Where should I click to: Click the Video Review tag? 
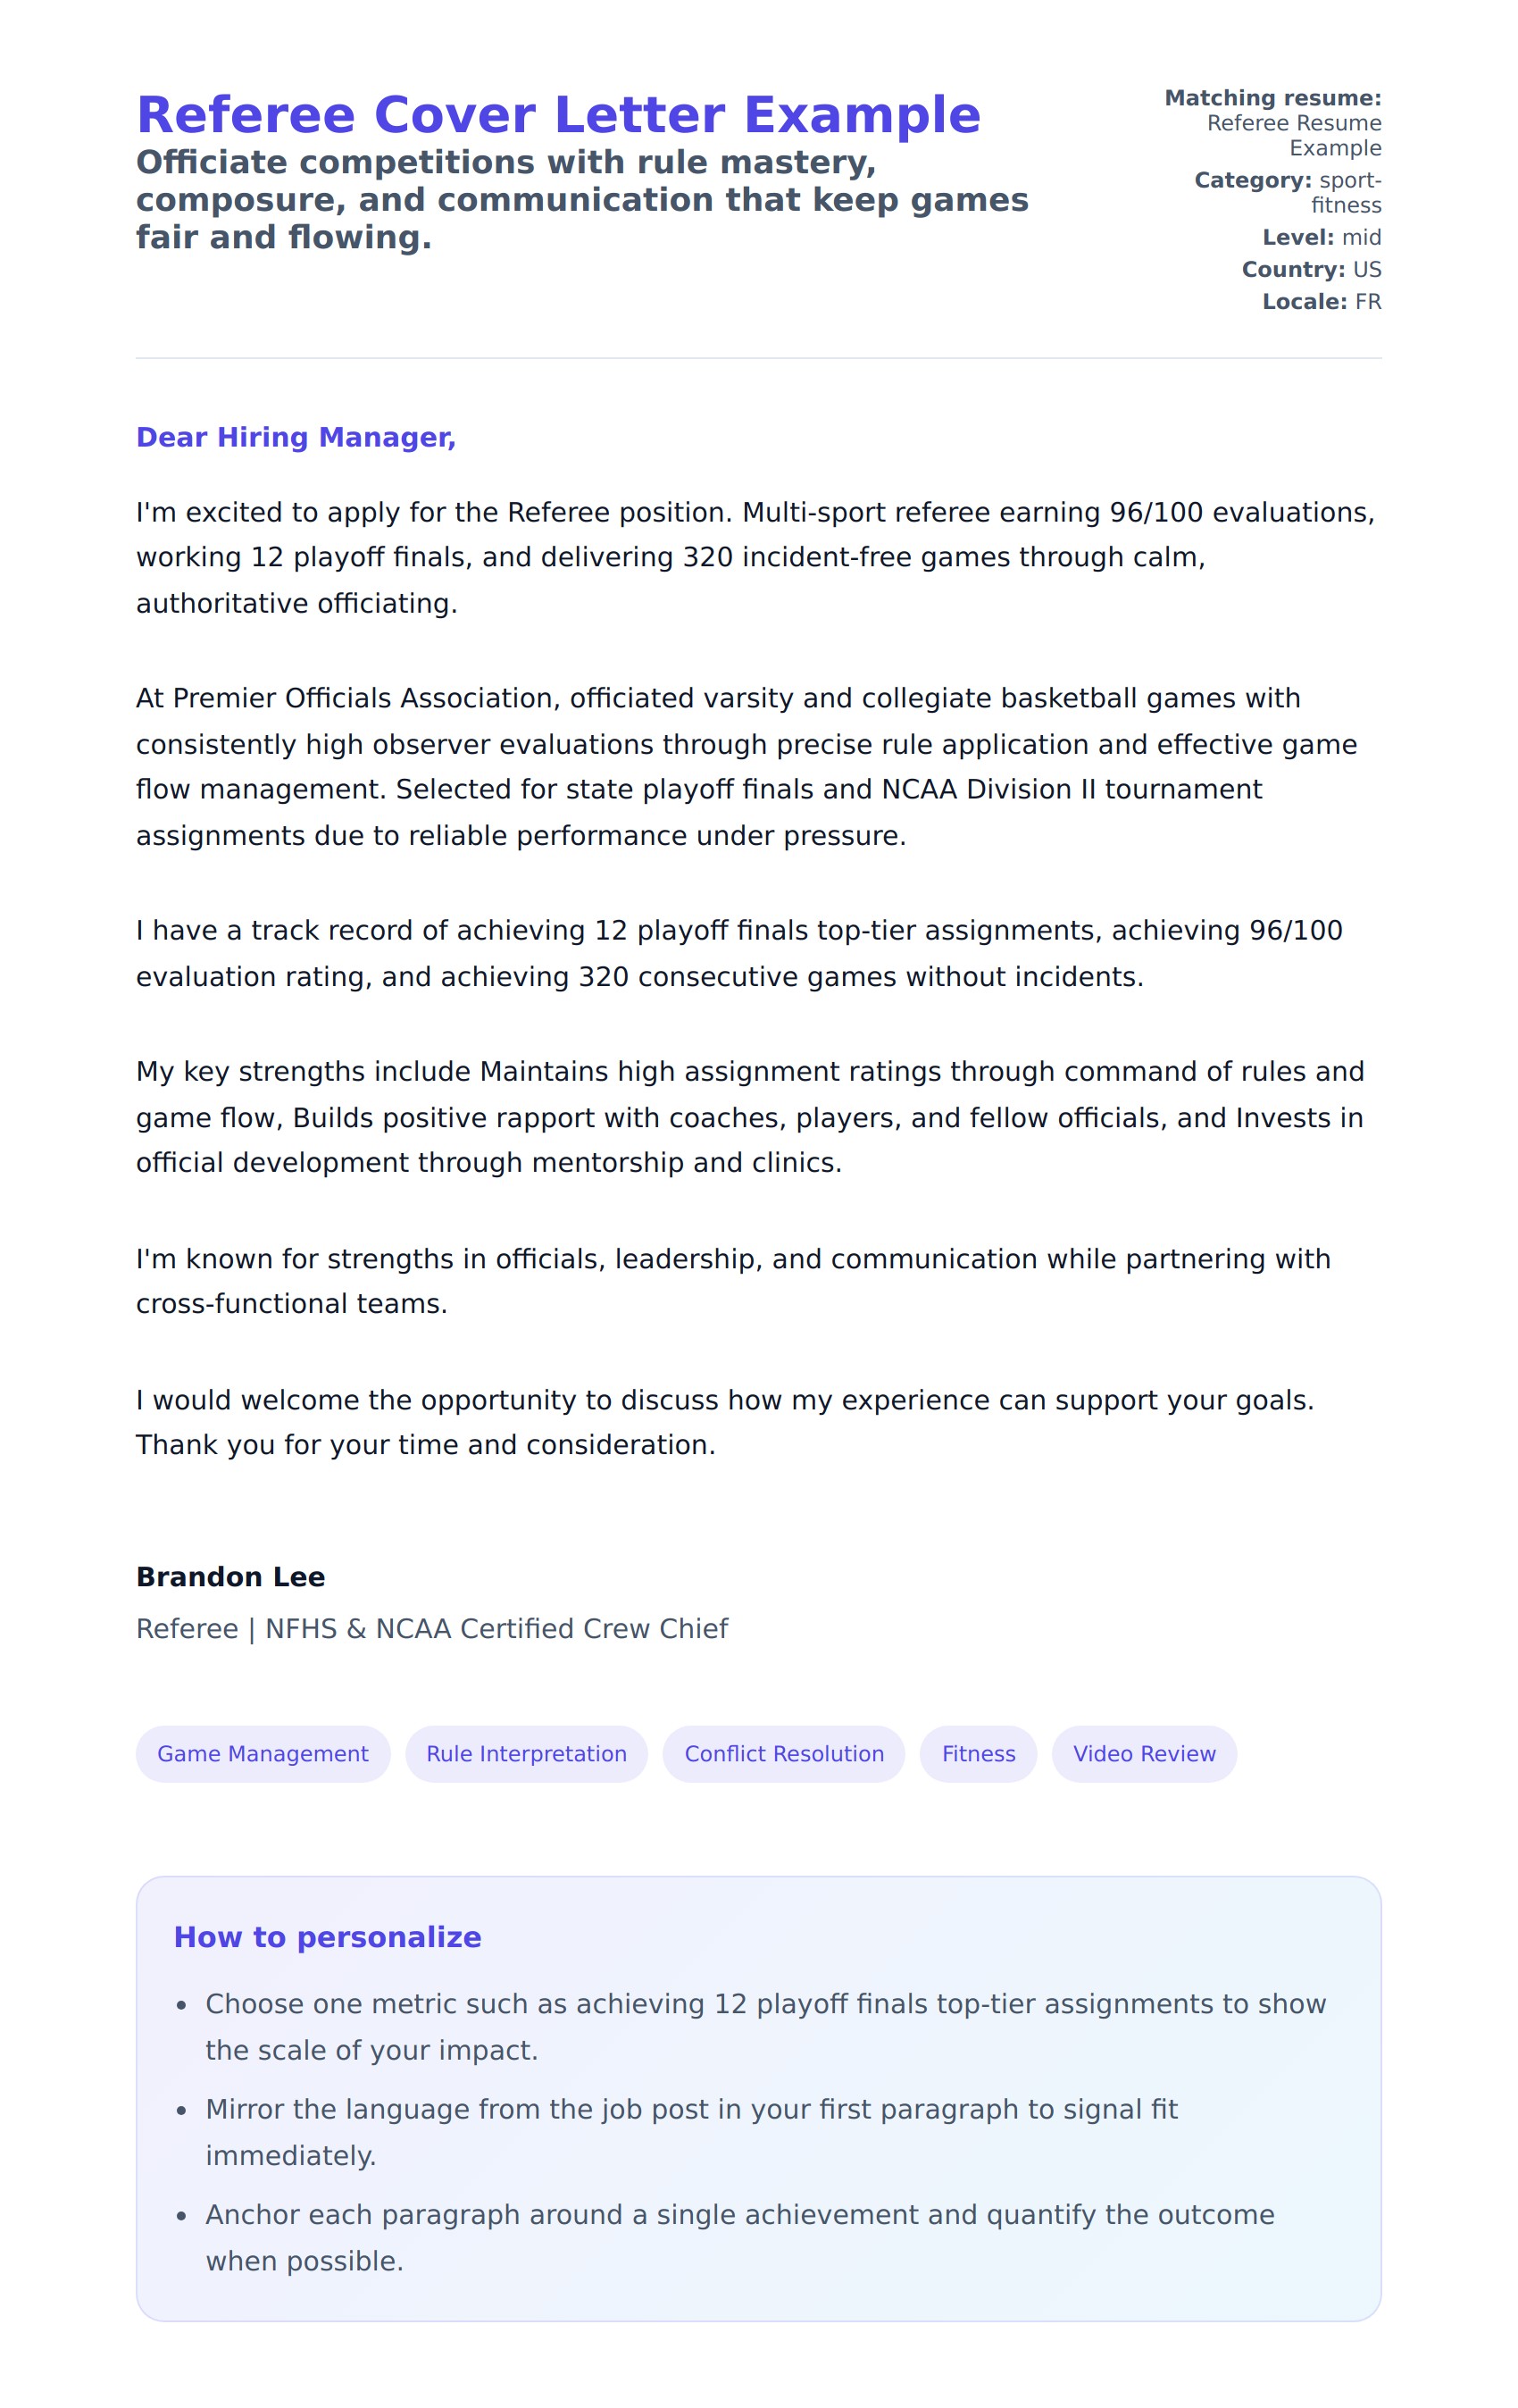point(1144,1753)
